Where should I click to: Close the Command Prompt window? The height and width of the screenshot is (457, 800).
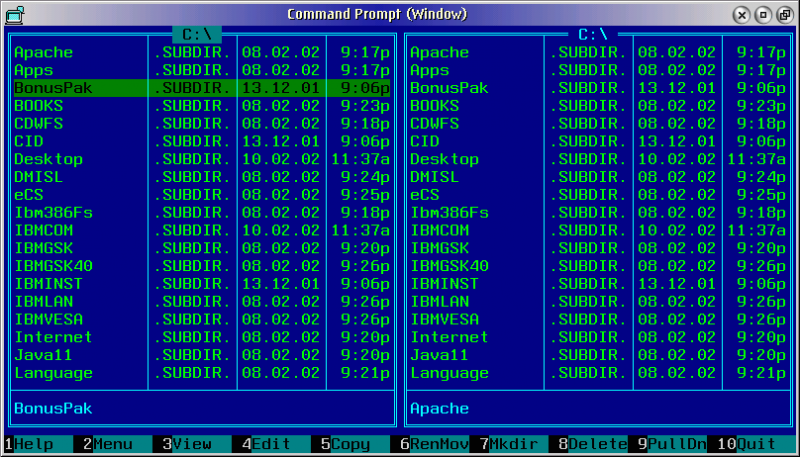coord(742,15)
